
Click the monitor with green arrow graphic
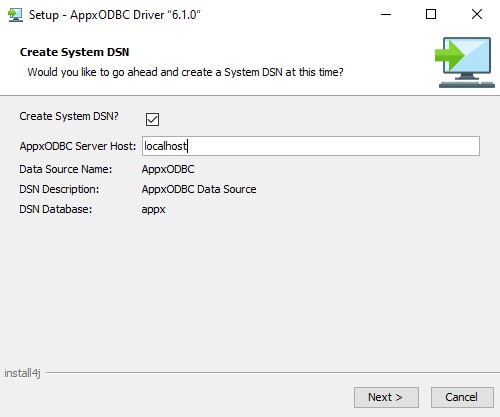tap(465, 62)
